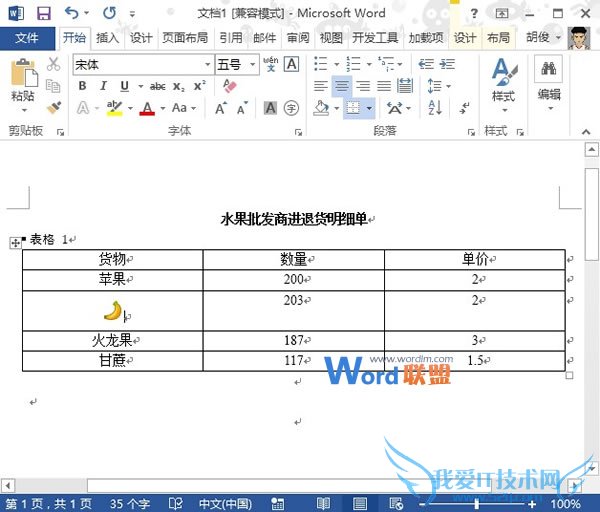The height and width of the screenshot is (512, 600).
Task: Toggle character shading icon
Action: [271, 108]
